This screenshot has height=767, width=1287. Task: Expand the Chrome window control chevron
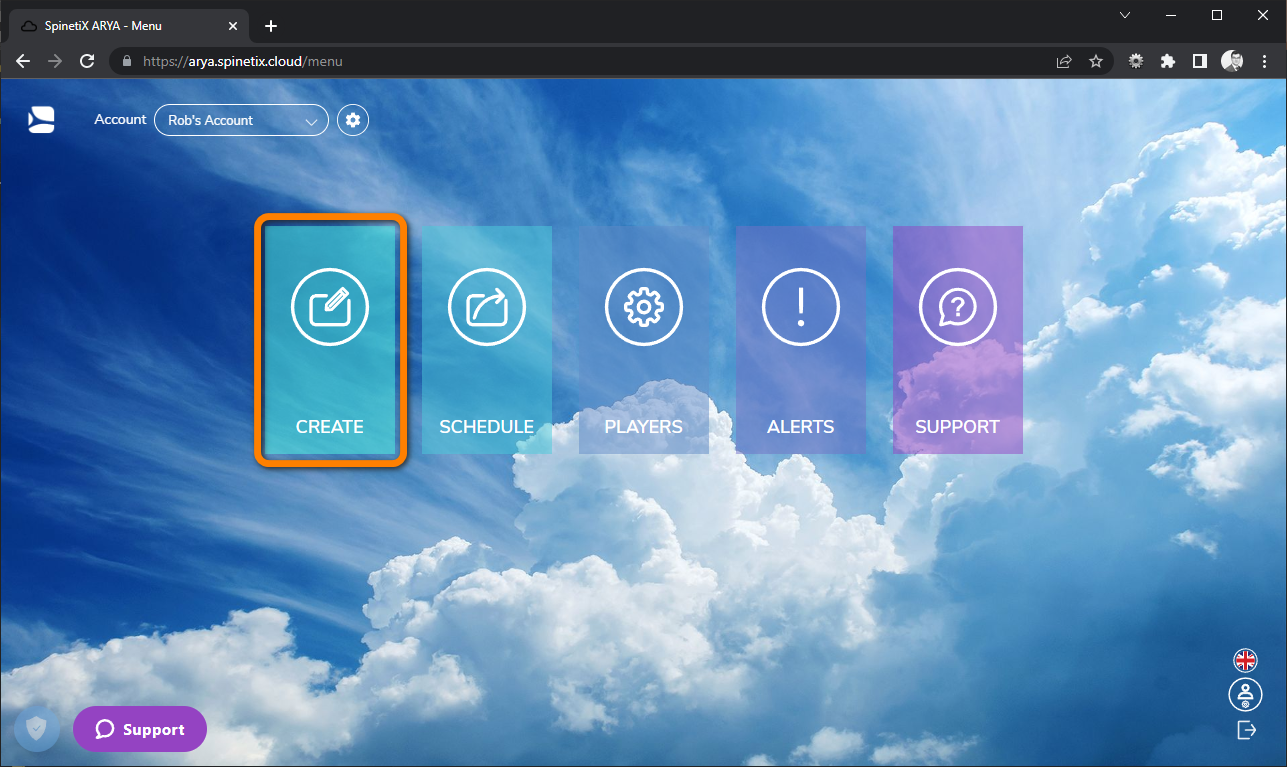point(1124,15)
